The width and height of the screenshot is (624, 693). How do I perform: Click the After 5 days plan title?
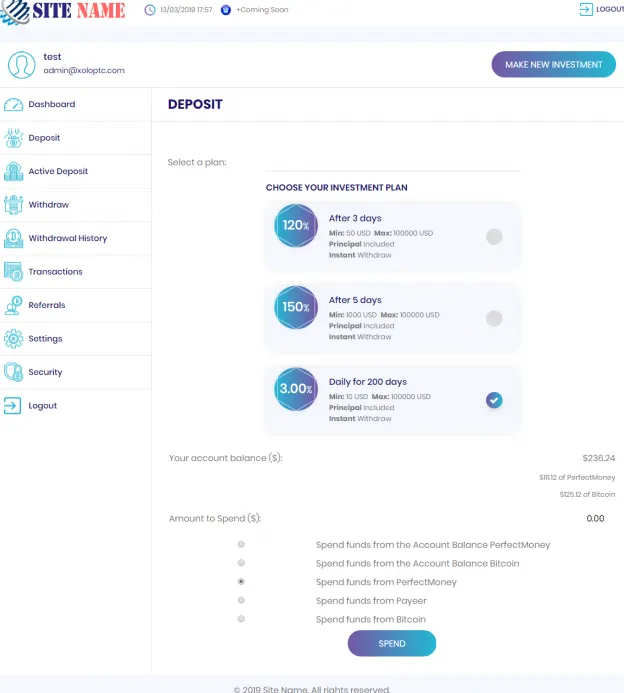point(355,300)
